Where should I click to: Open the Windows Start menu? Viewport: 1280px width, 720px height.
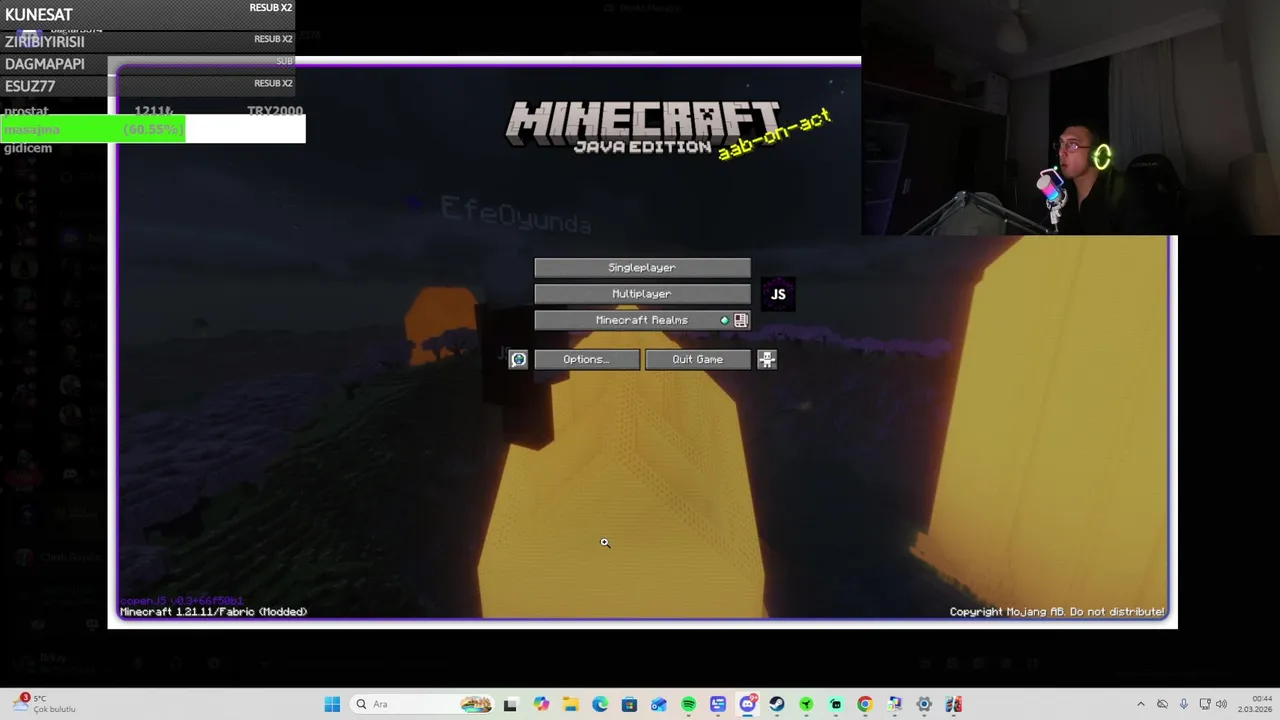pos(332,704)
